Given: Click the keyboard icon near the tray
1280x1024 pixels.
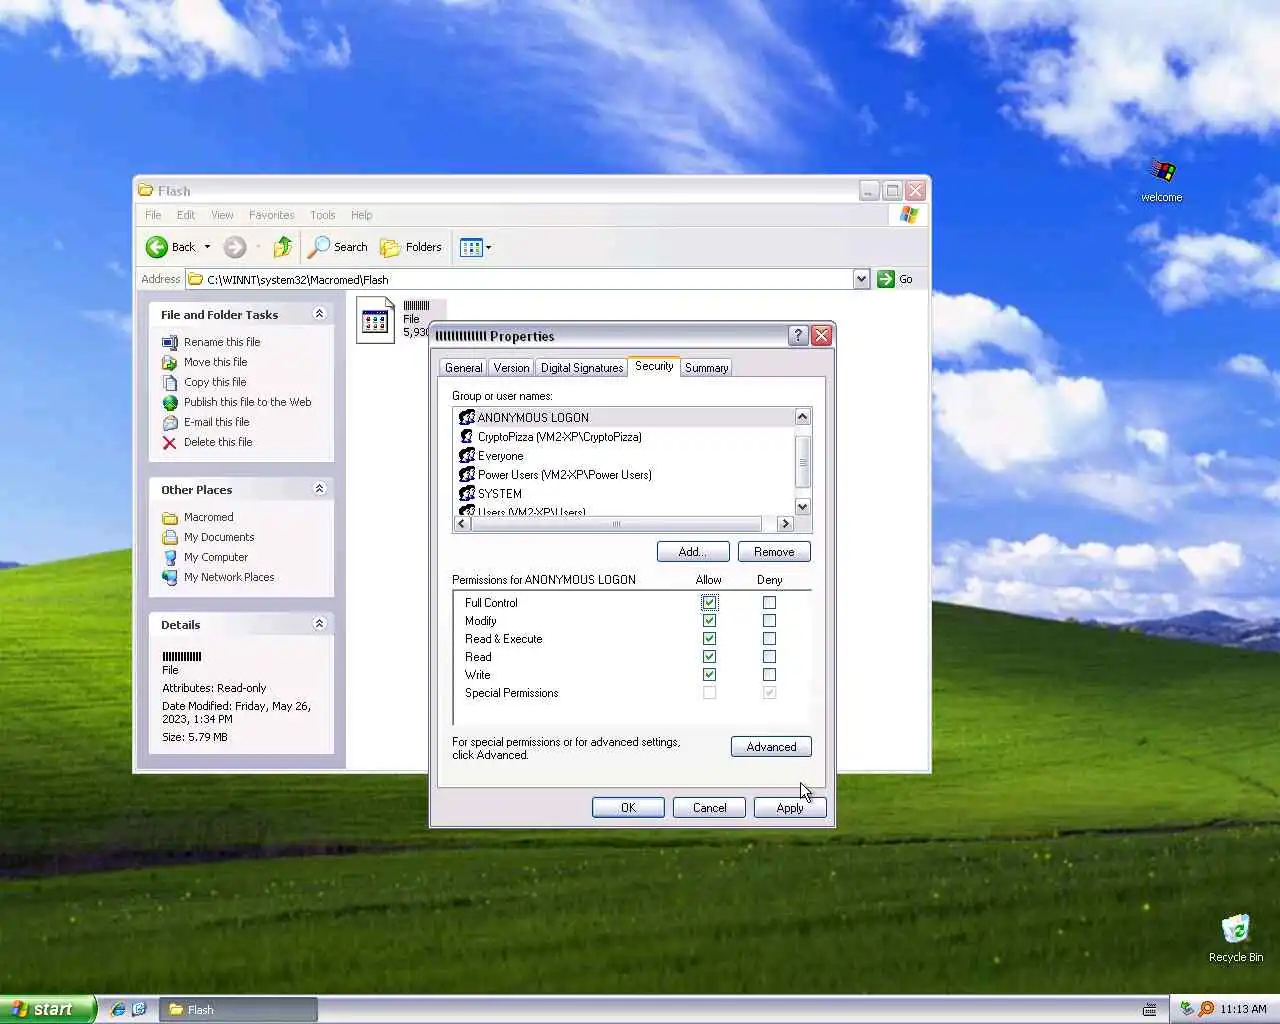Looking at the screenshot, I should [x=1150, y=1009].
